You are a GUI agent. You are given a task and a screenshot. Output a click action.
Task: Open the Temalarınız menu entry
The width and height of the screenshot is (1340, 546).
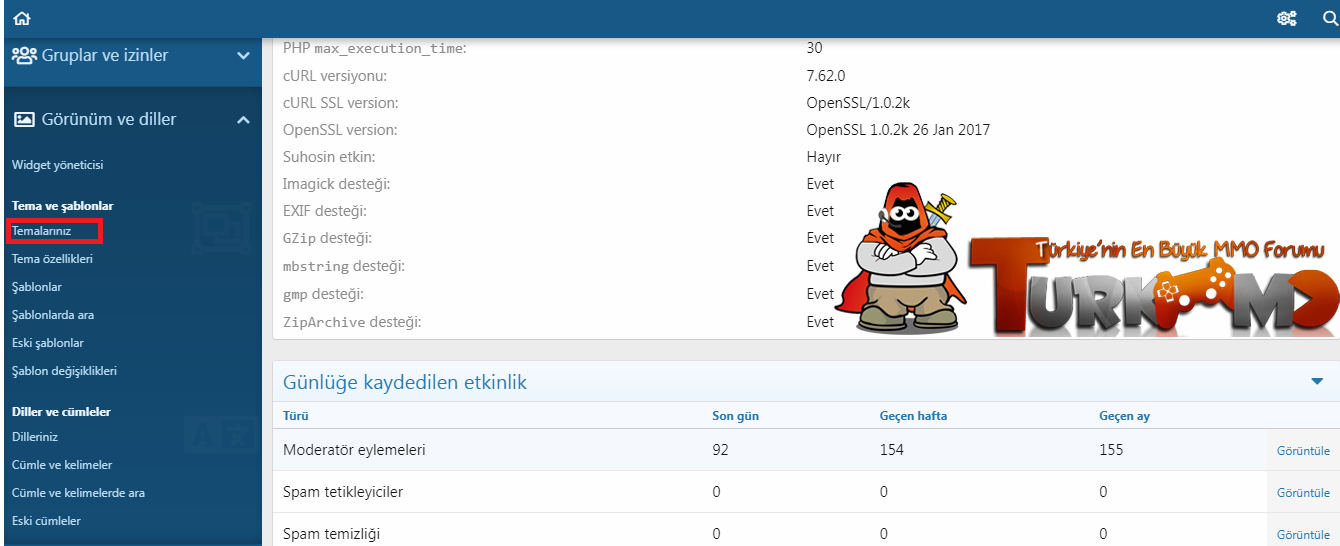41,231
